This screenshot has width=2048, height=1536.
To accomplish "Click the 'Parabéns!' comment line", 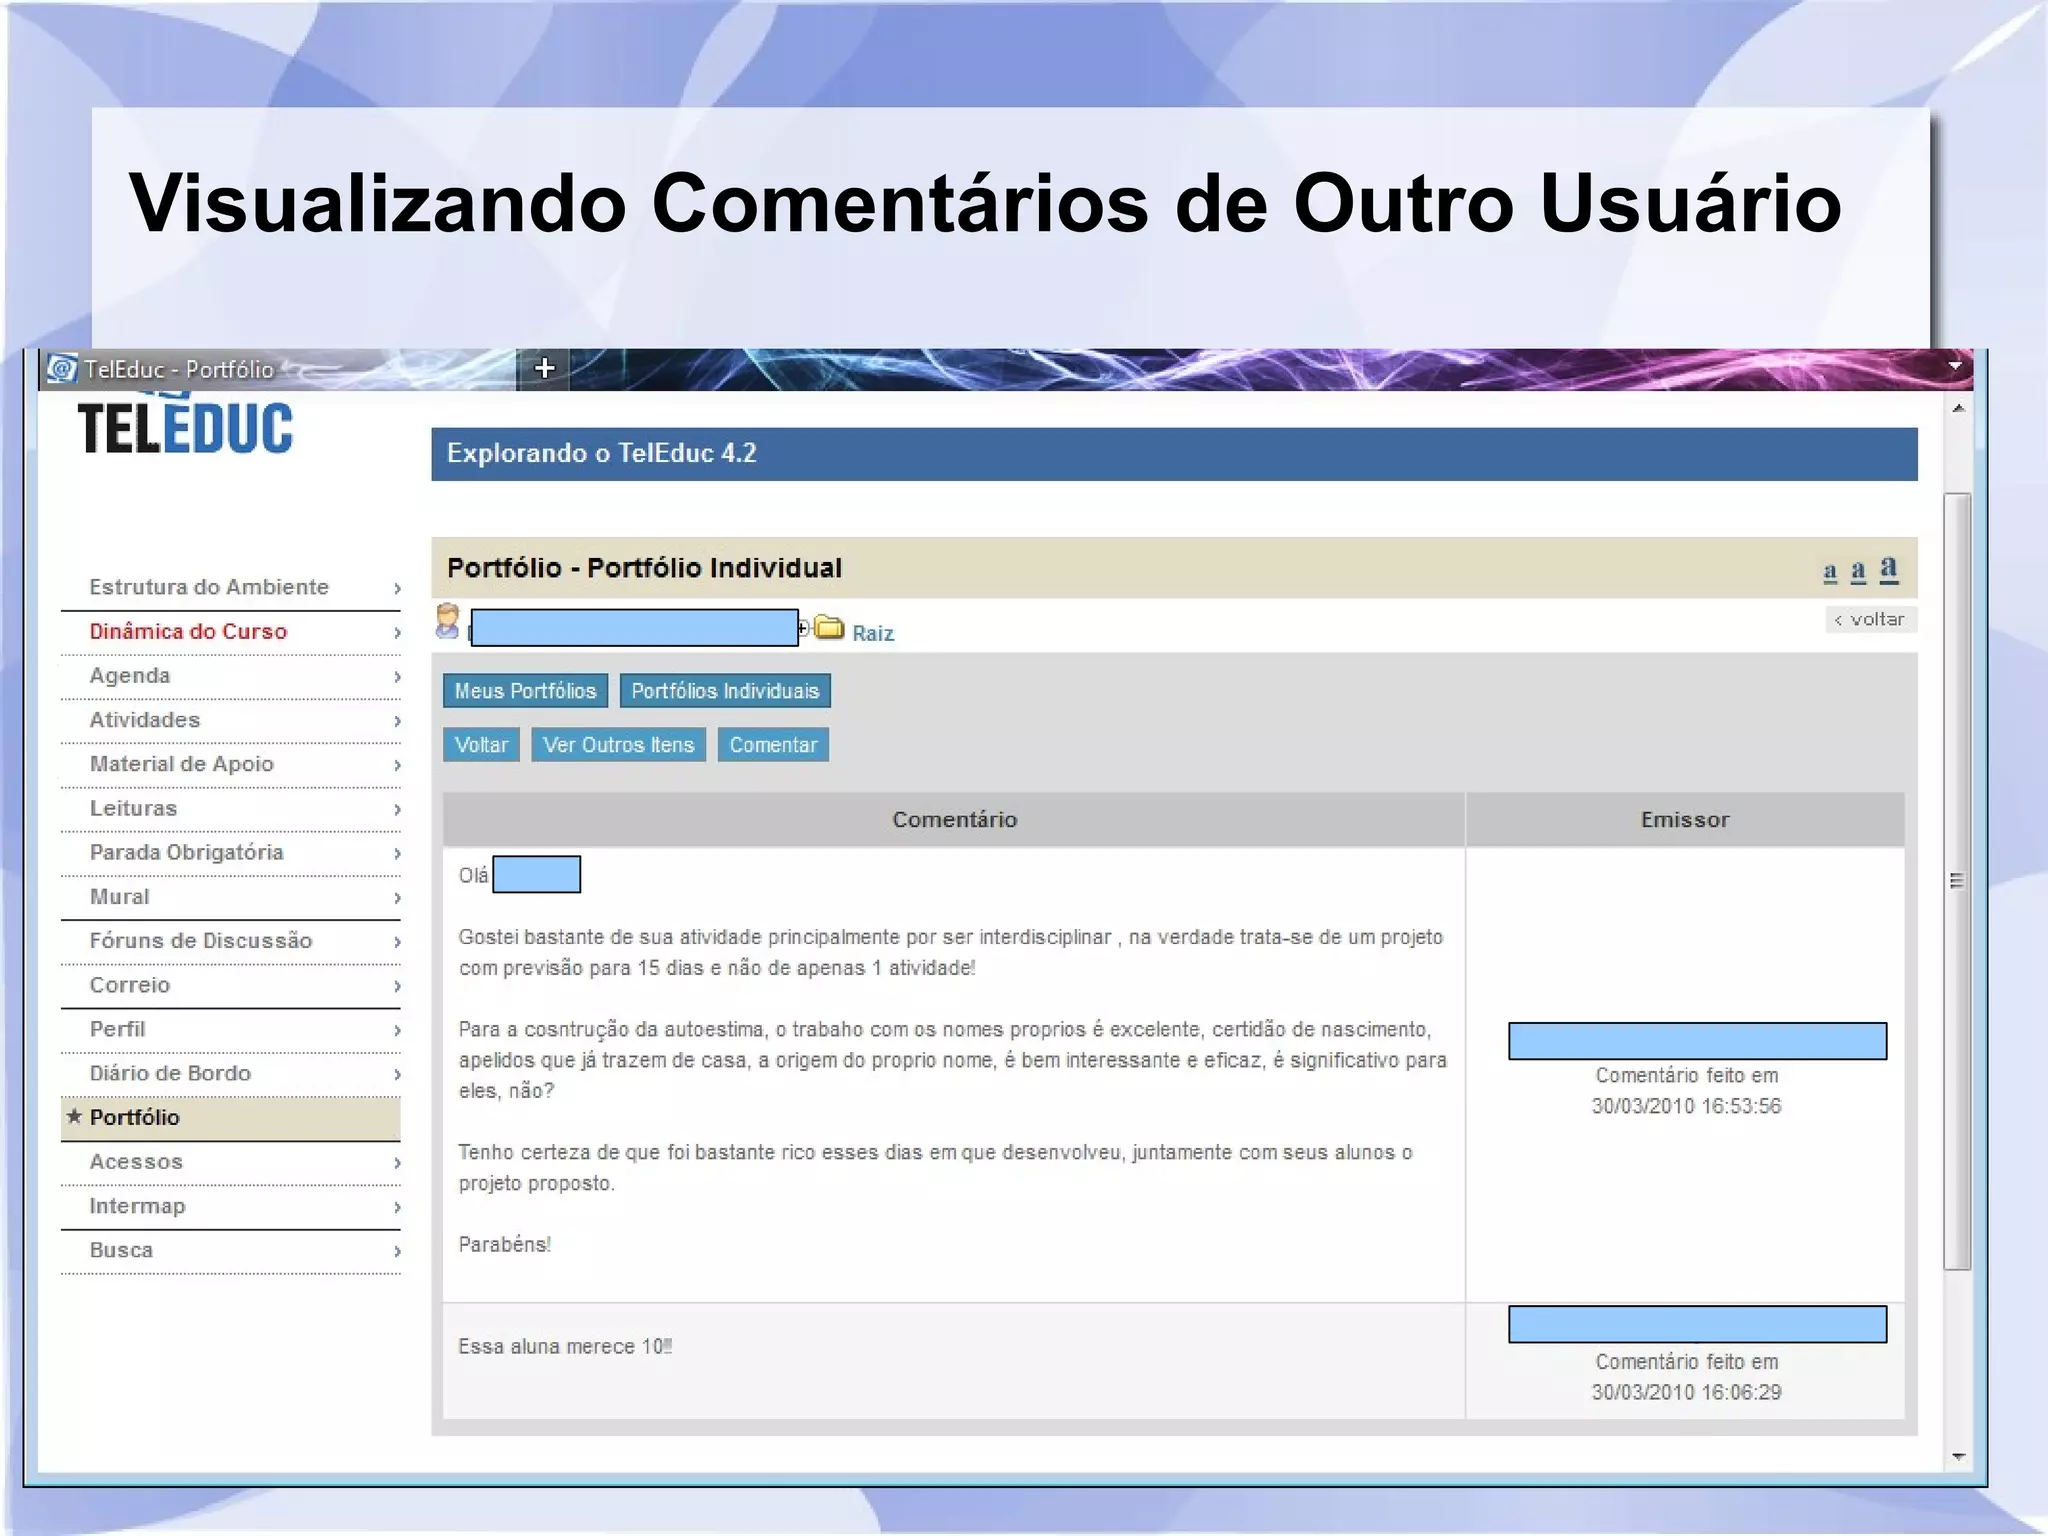I will point(505,1244).
